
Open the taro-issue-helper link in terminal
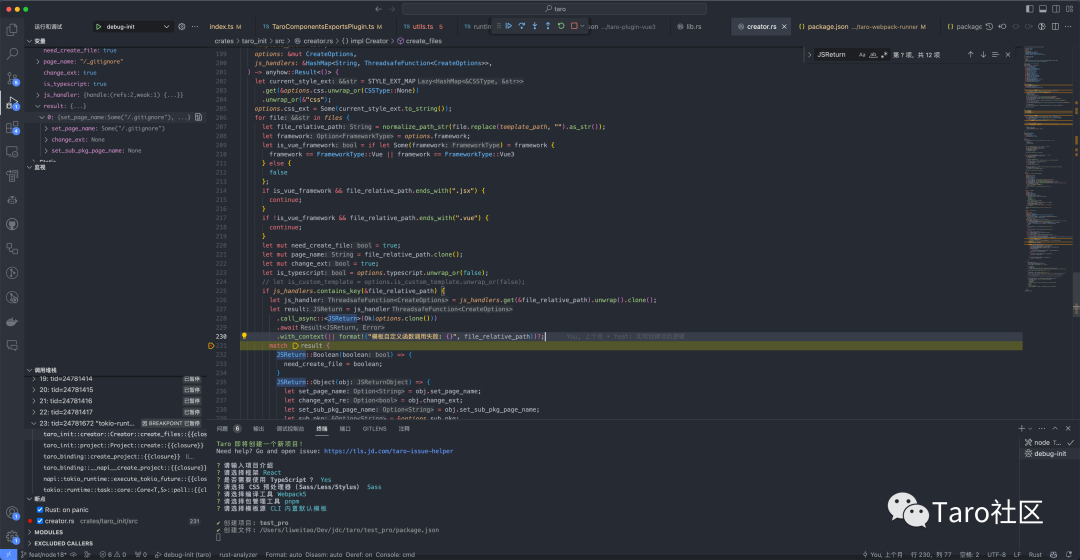(x=388, y=451)
